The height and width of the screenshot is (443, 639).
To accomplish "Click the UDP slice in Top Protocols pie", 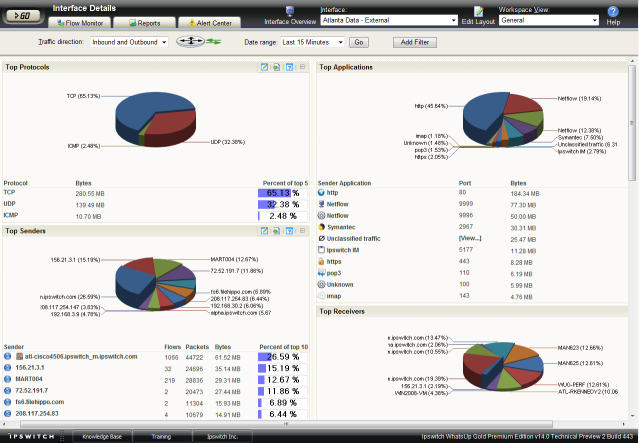I will tap(173, 124).
